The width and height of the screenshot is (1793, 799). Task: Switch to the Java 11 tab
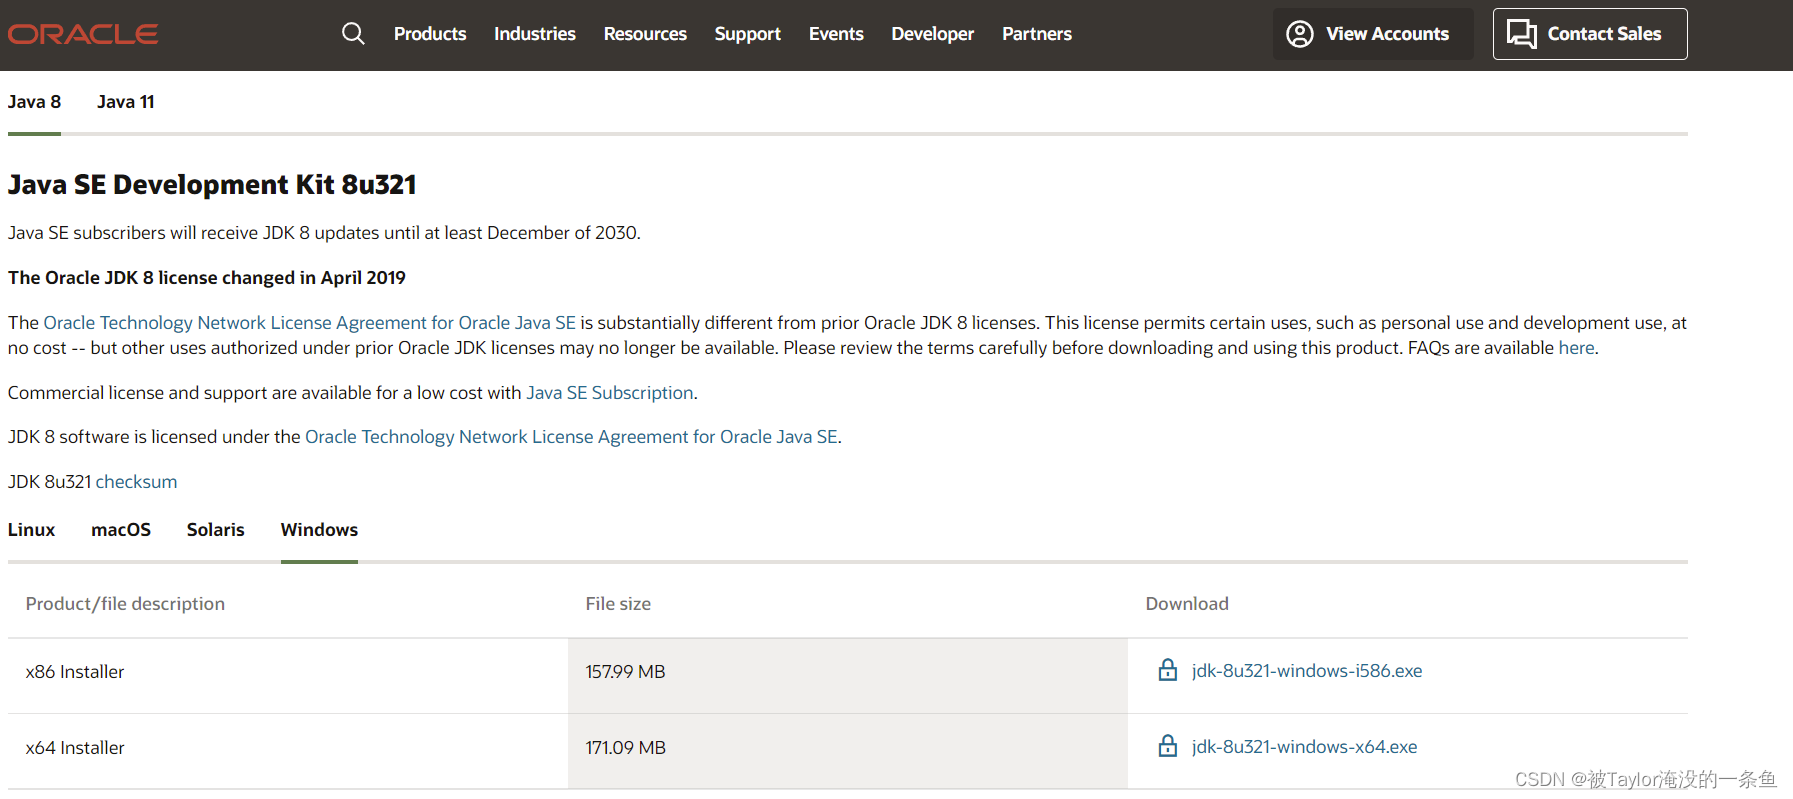(x=126, y=102)
